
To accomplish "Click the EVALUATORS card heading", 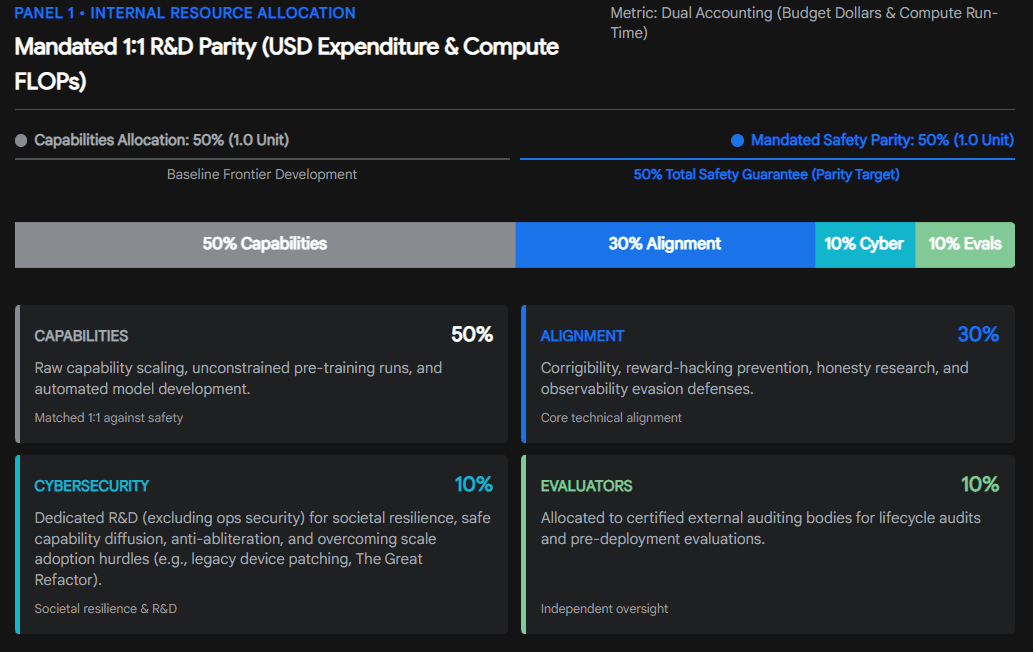I will tap(586, 486).
